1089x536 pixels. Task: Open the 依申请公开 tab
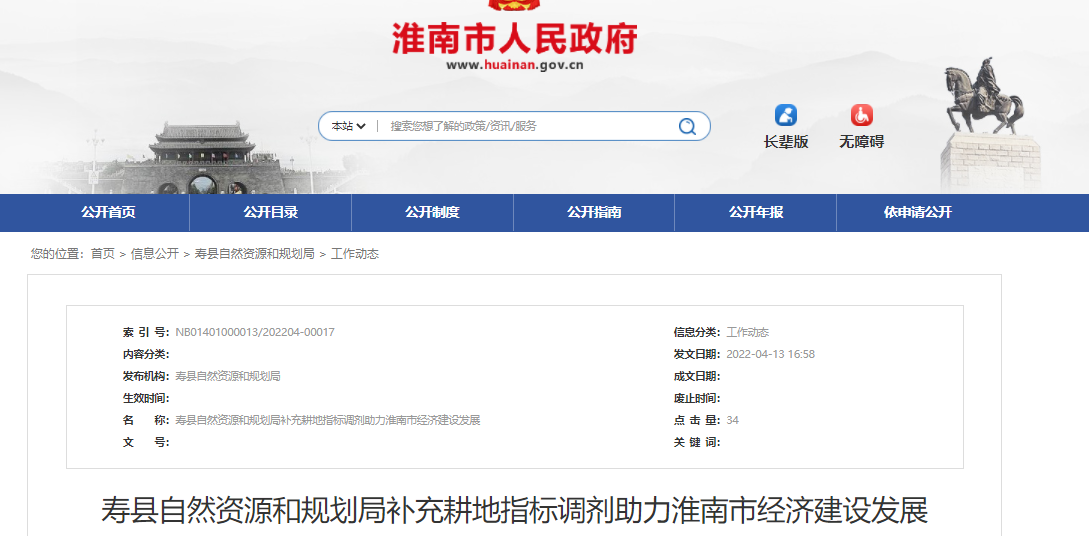[x=917, y=212]
